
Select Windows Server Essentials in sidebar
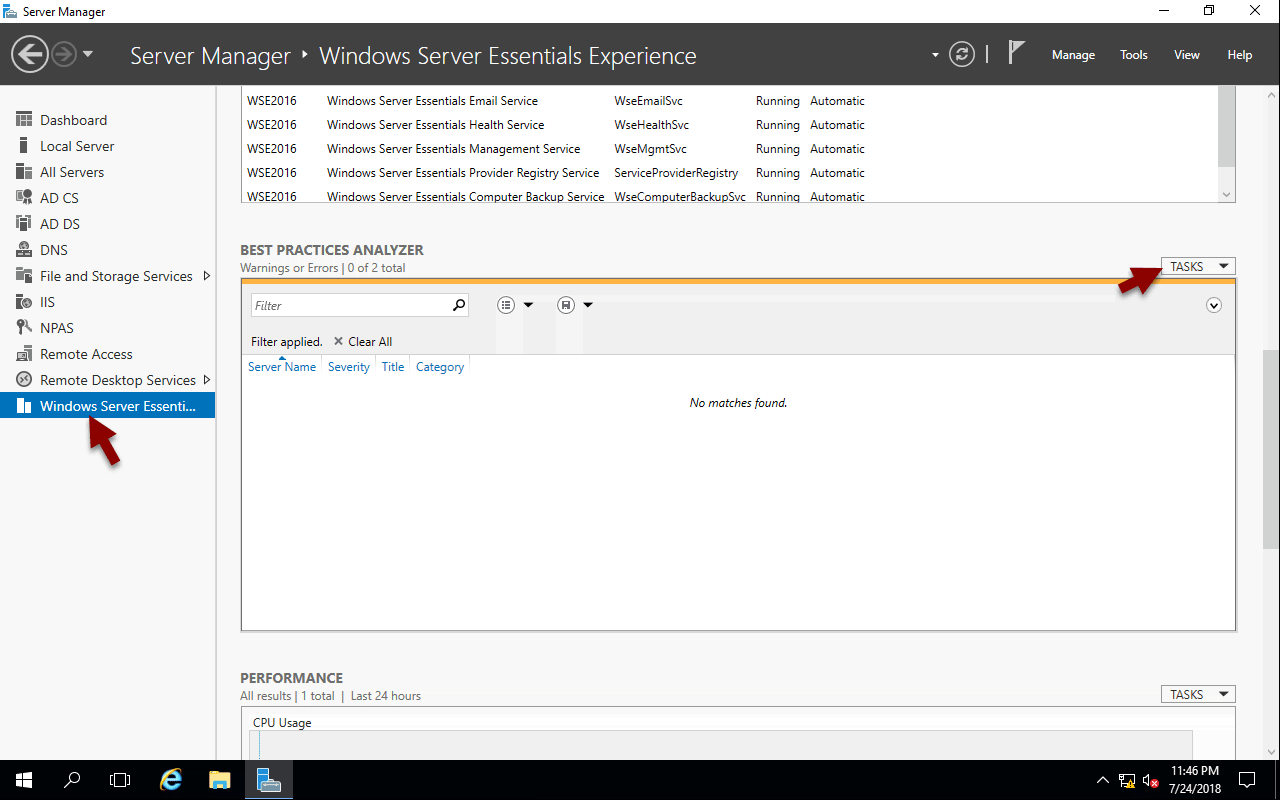[x=107, y=406]
